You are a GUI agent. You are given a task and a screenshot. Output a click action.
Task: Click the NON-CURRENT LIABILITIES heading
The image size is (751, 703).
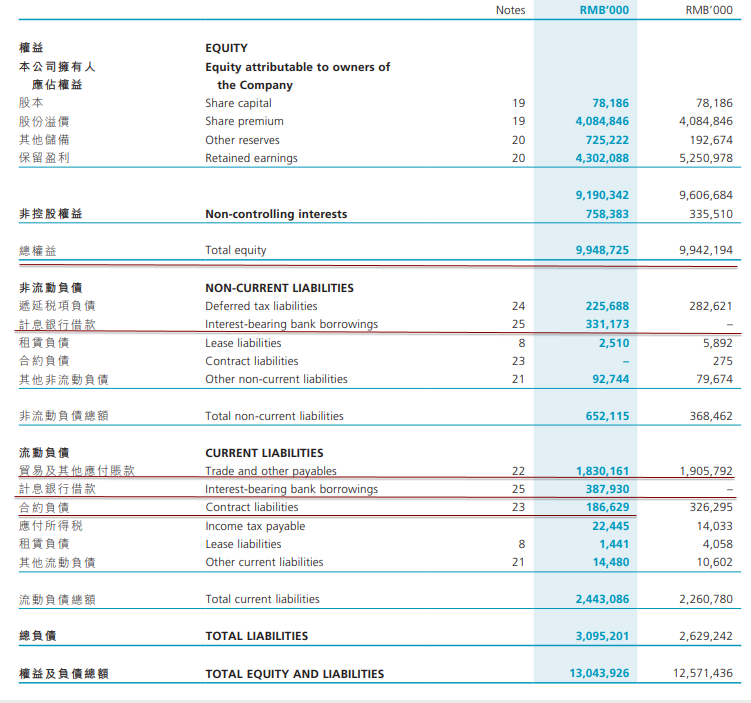(x=279, y=288)
